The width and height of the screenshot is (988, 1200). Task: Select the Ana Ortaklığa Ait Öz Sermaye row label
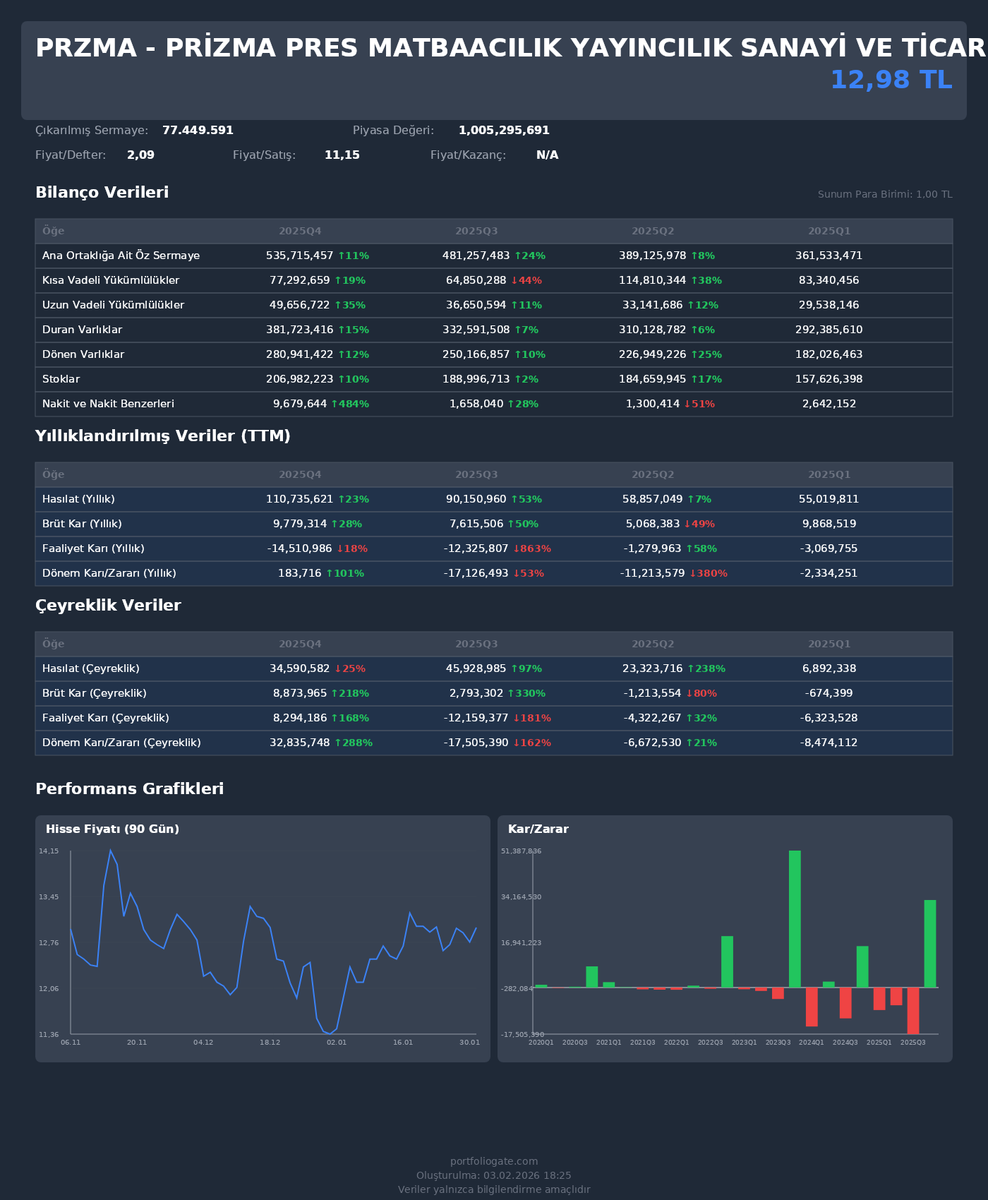[x=121, y=256]
